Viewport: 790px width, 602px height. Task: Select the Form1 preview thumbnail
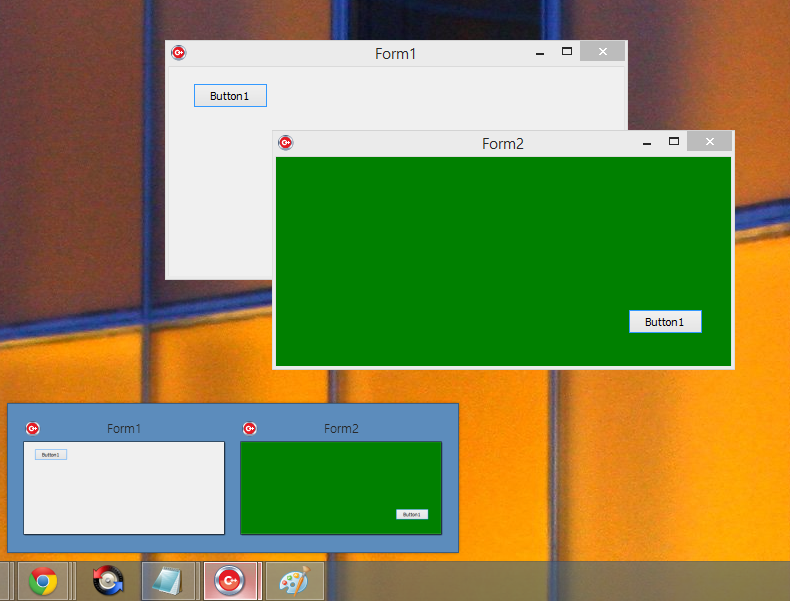point(124,488)
